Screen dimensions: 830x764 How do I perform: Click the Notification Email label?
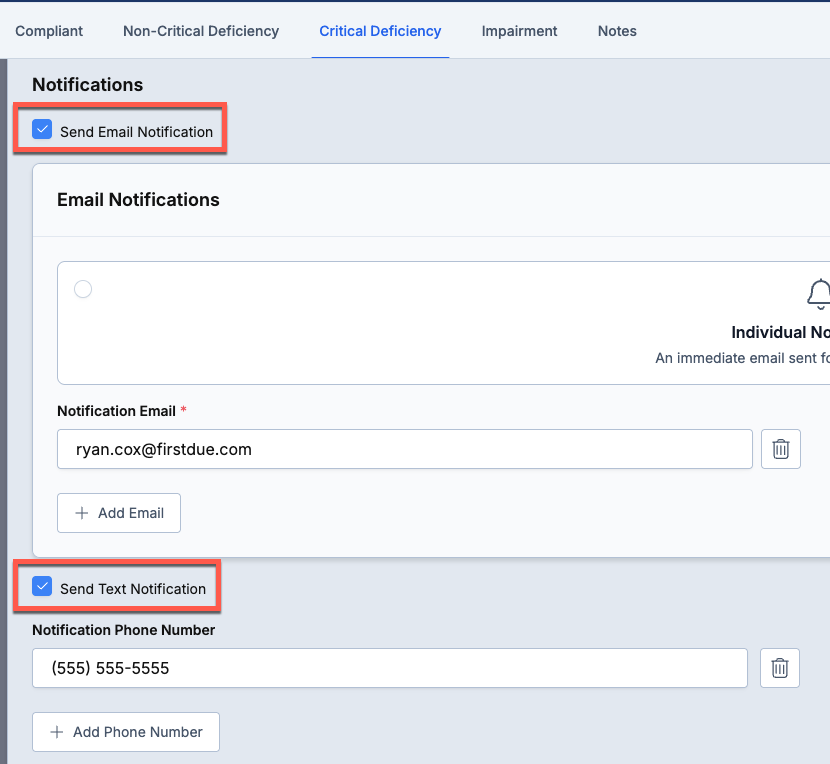coord(116,411)
